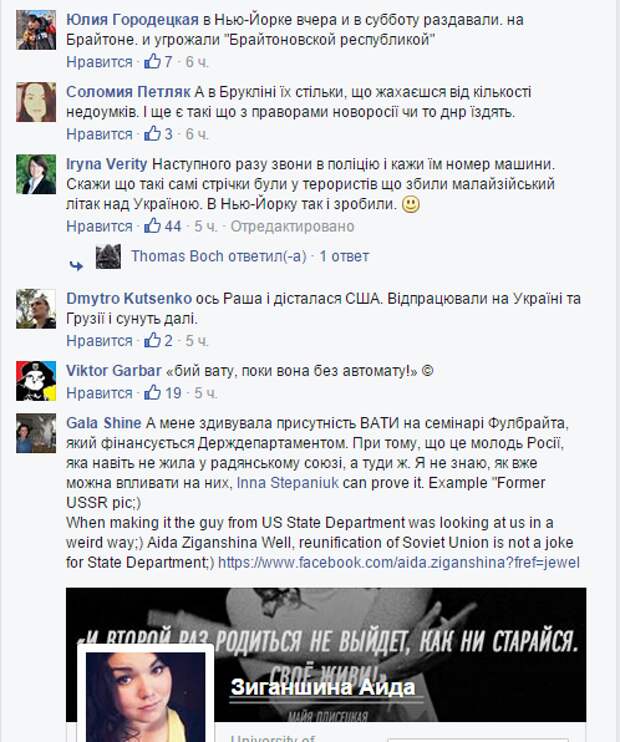
Task: Open Viktor Garbar's pirate avatar
Action: 36,381
